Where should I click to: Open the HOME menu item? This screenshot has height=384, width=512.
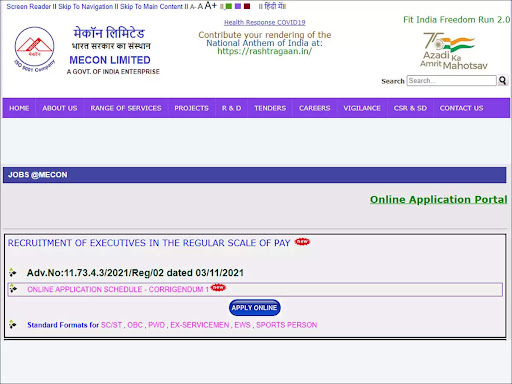19,108
